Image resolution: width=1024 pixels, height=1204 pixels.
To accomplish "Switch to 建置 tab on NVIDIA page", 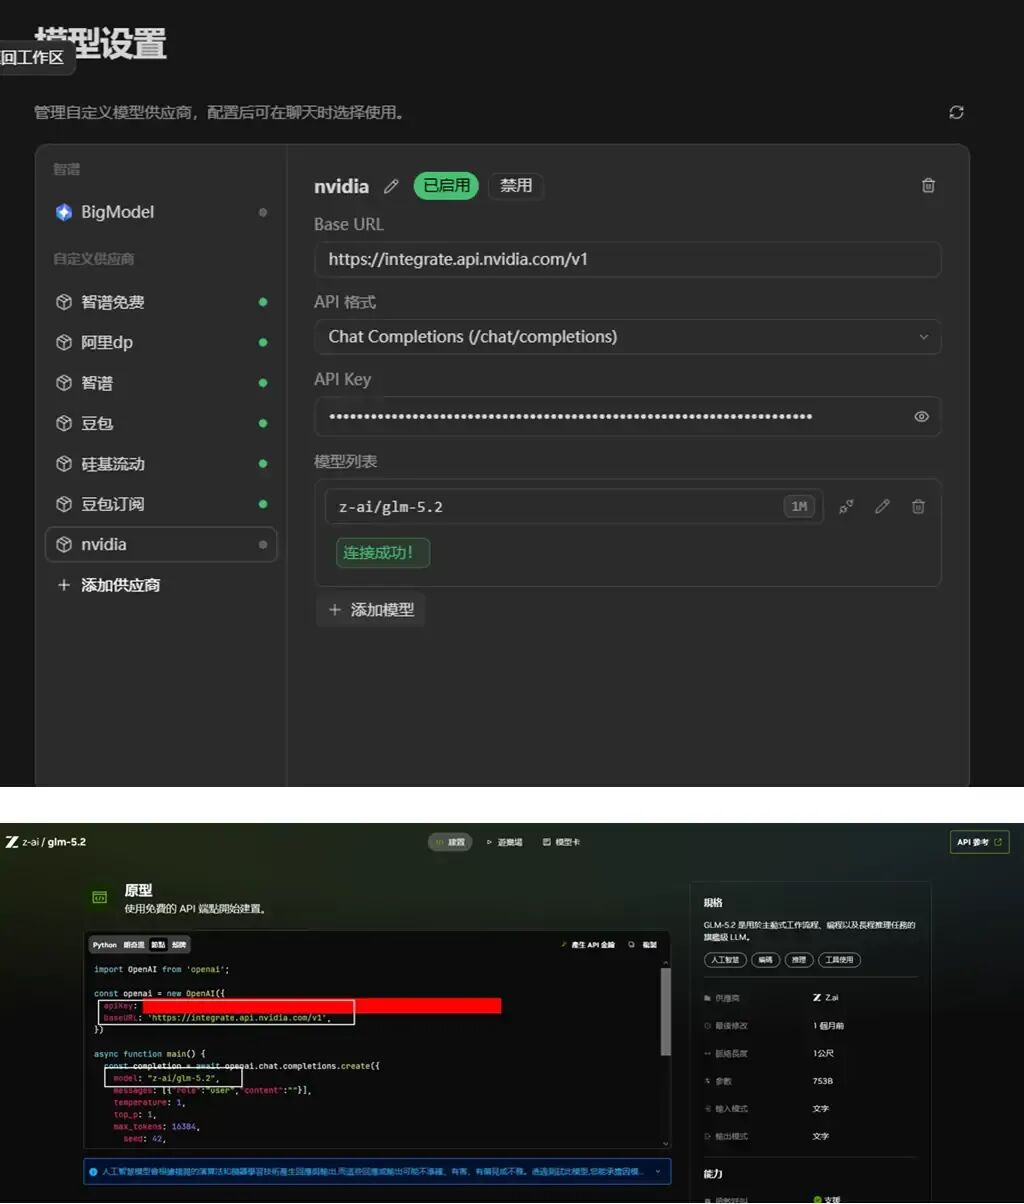I will click(x=450, y=842).
